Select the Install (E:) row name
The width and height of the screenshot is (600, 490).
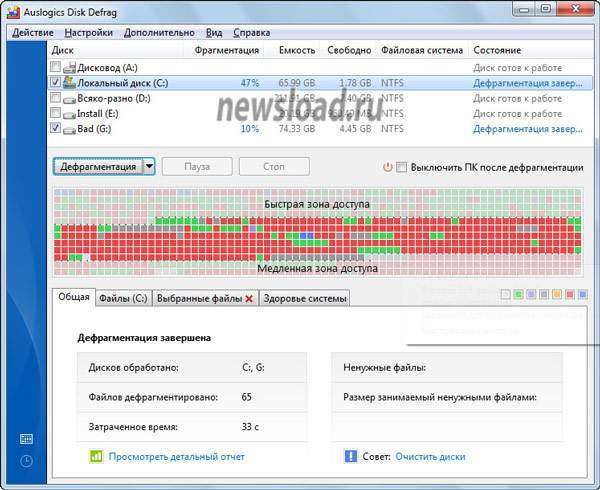click(x=98, y=114)
